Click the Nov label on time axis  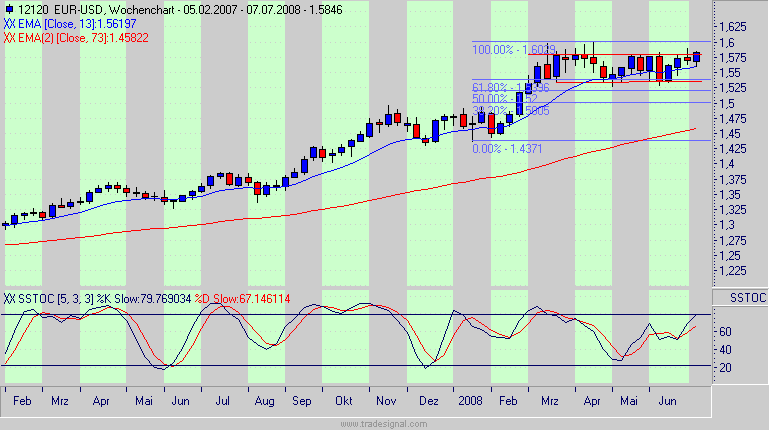coord(386,401)
